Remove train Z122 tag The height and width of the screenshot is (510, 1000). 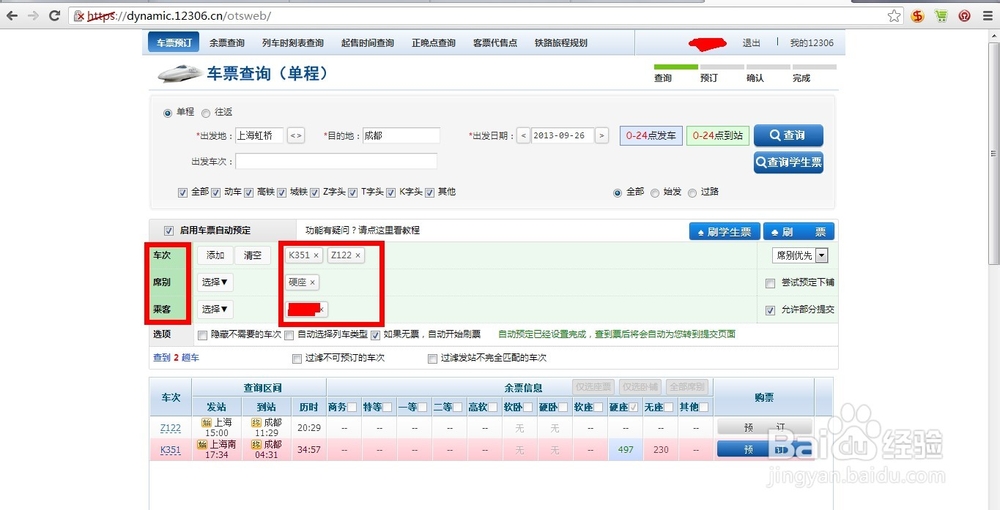[x=358, y=256]
